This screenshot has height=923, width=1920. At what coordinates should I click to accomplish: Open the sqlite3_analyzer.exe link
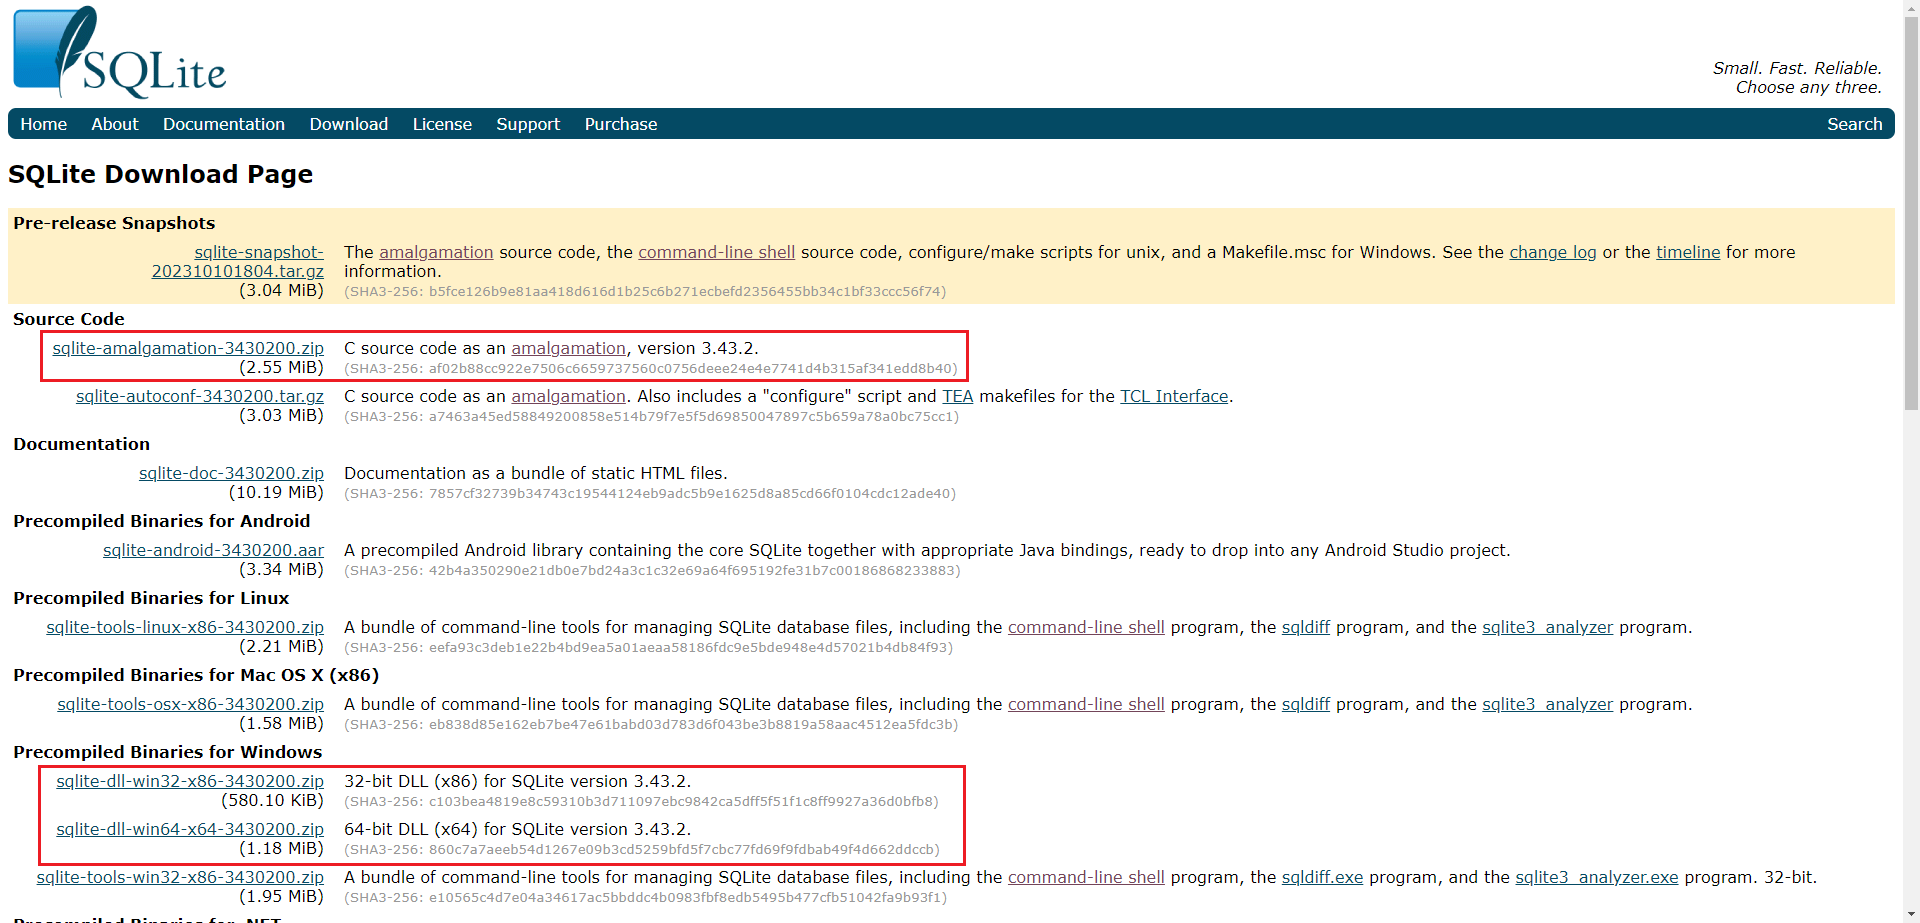[x=1596, y=877]
